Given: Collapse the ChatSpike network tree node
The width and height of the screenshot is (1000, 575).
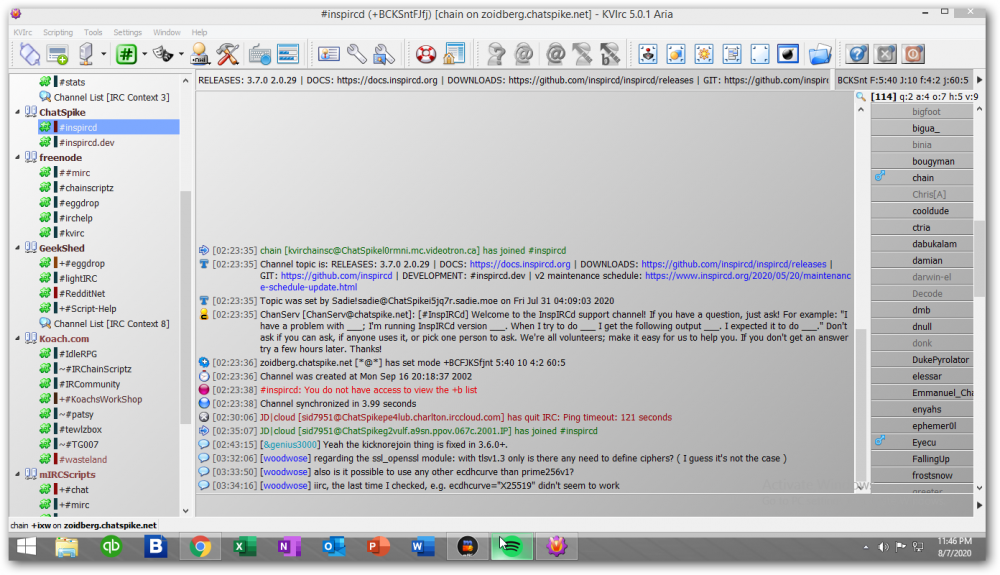Looking at the screenshot, I should click(x=17, y=113).
